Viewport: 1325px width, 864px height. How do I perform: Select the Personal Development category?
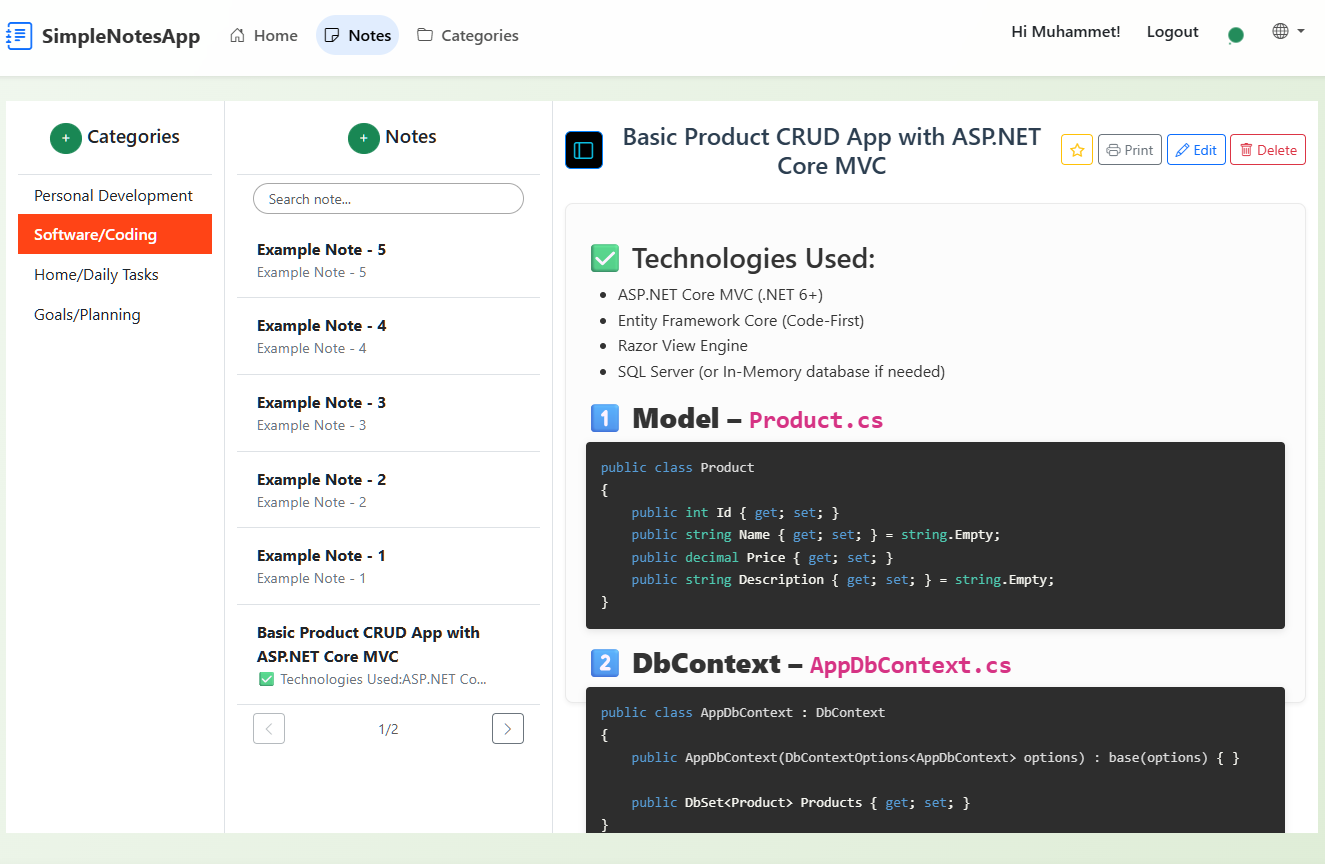click(114, 195)
